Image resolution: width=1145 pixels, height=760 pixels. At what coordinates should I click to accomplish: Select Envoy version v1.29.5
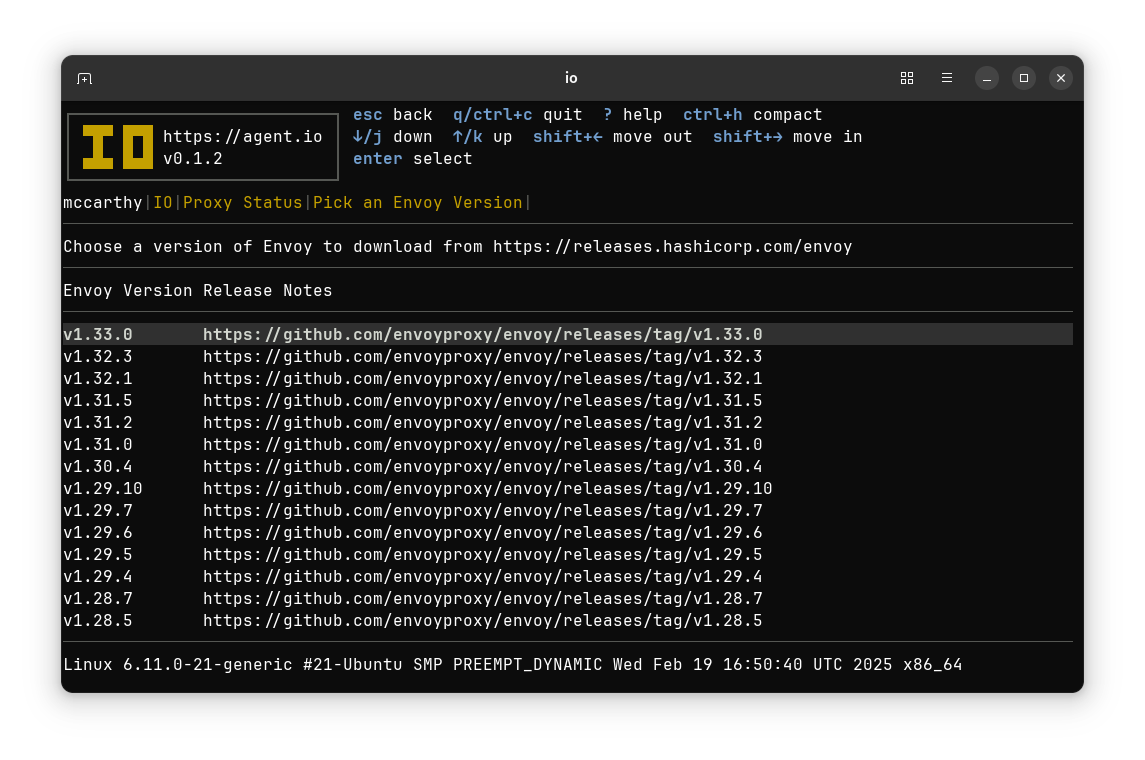coord(98,555)
